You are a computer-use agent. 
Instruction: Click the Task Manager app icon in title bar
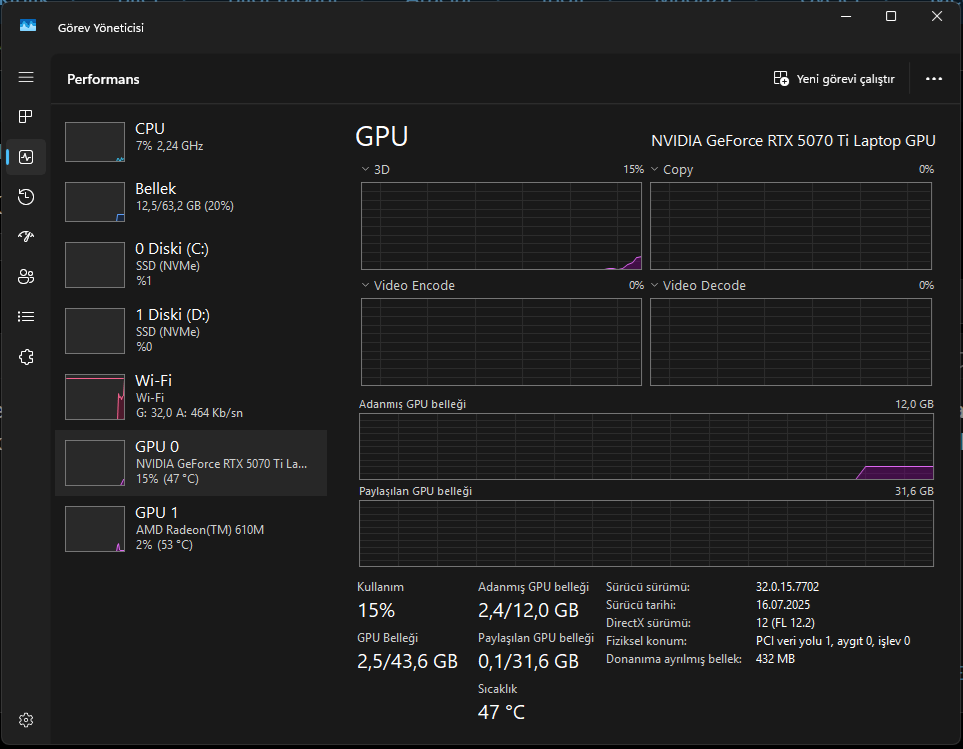[28, 26]
